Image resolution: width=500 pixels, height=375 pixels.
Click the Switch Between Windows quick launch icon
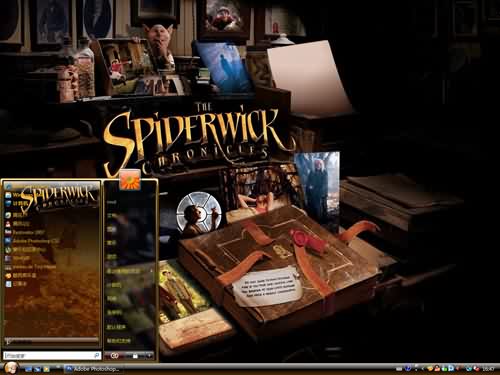pos(37,369)
